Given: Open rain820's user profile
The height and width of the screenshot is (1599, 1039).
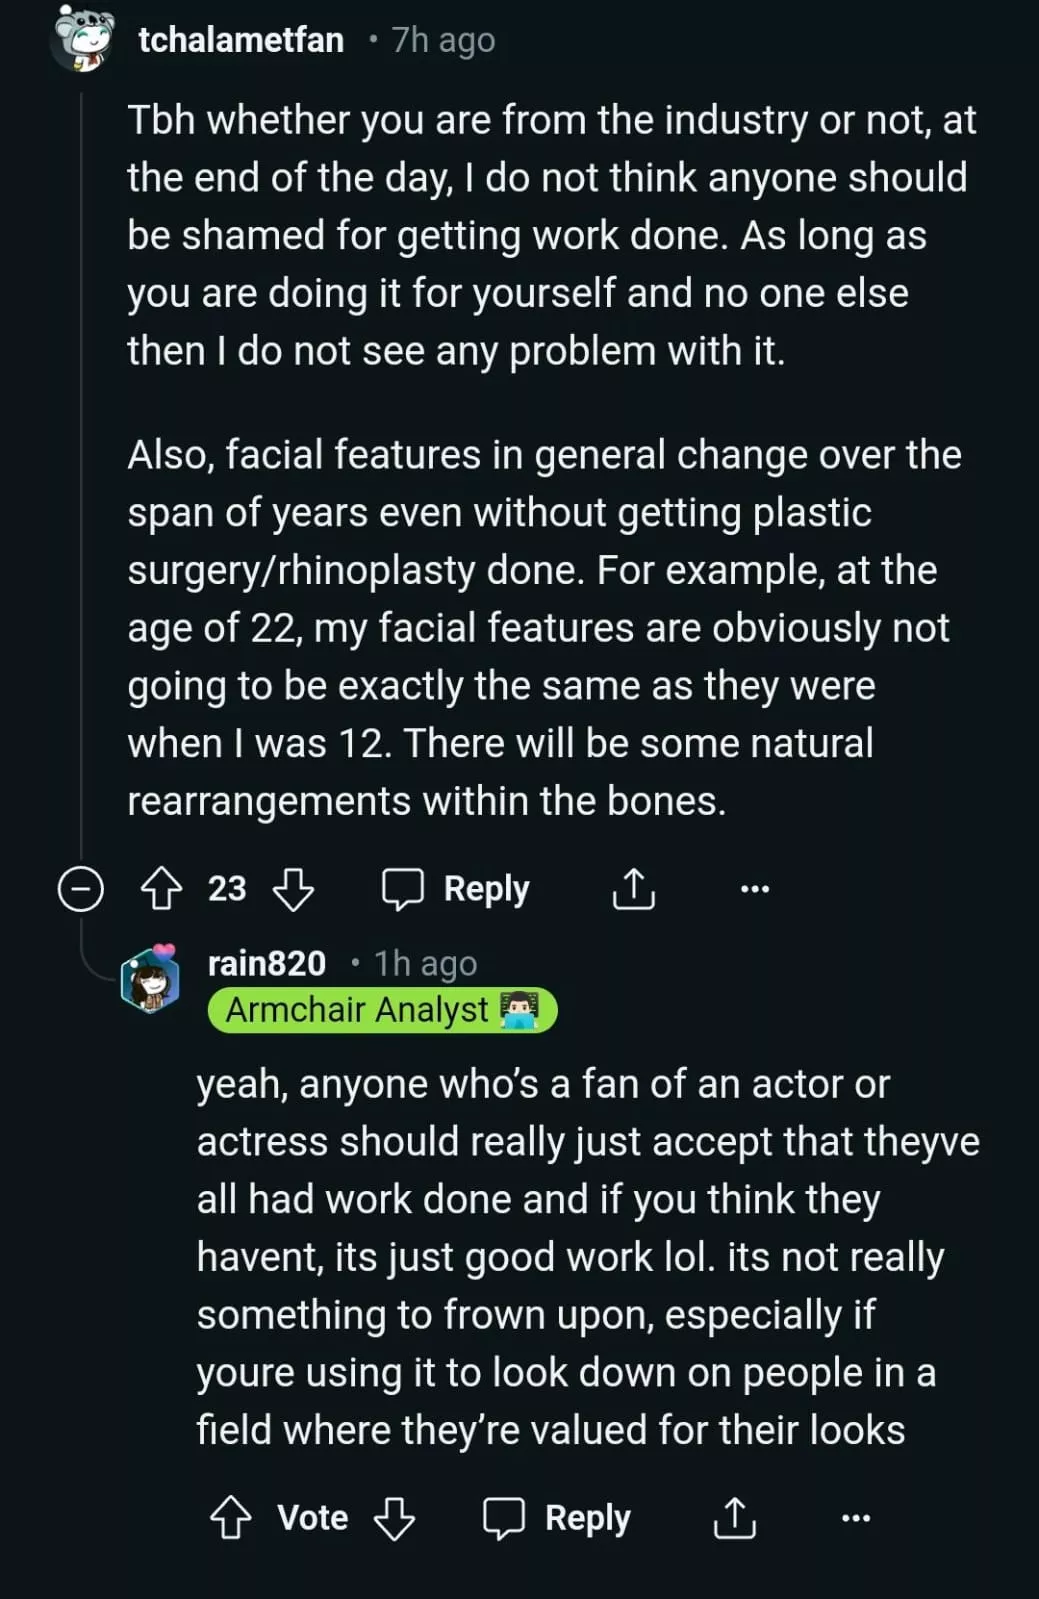Looking at the screenshot, I should [x=266, y=963].
